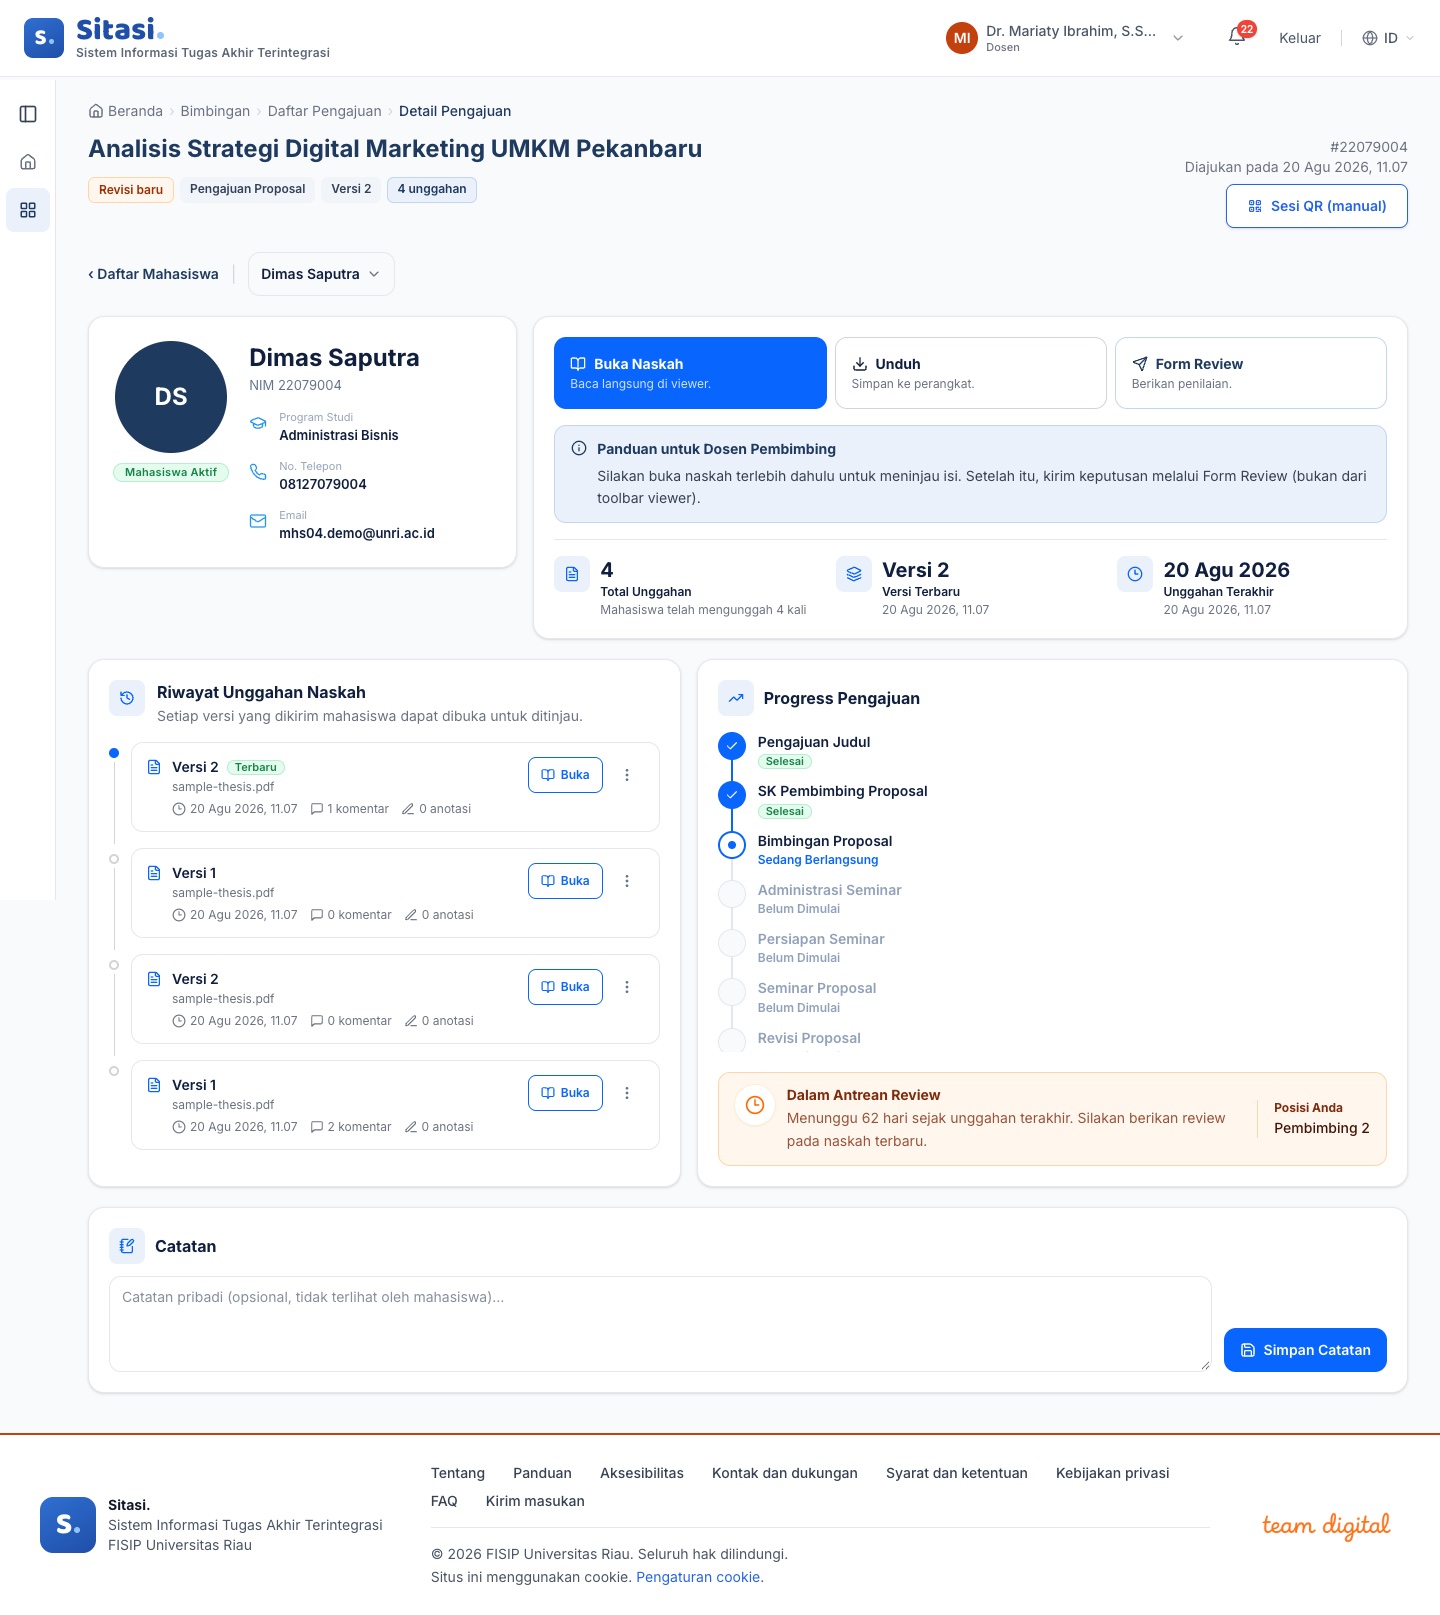
Task: Click the MI user avatar
Action: (x=962, y=38)
